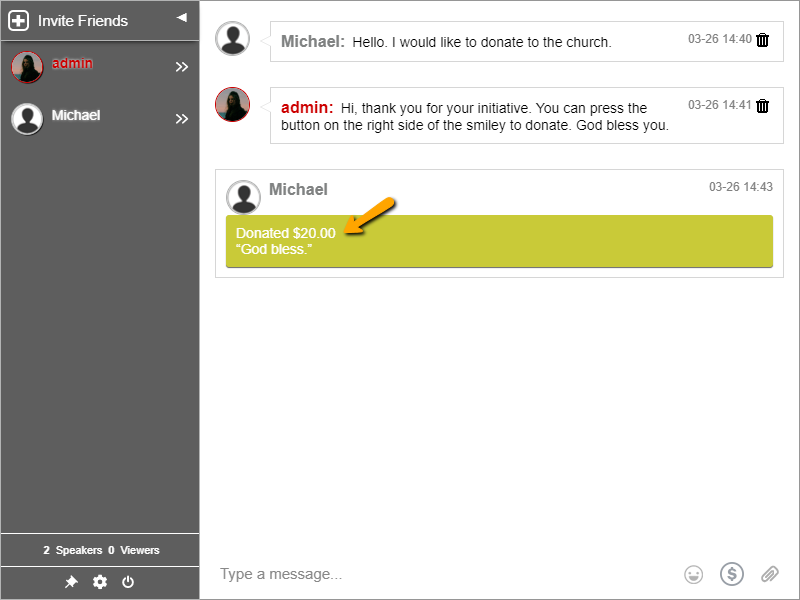Delete admin's reply using the trash icon
Screen dimensions: 800x600
(x=763, y=106)
